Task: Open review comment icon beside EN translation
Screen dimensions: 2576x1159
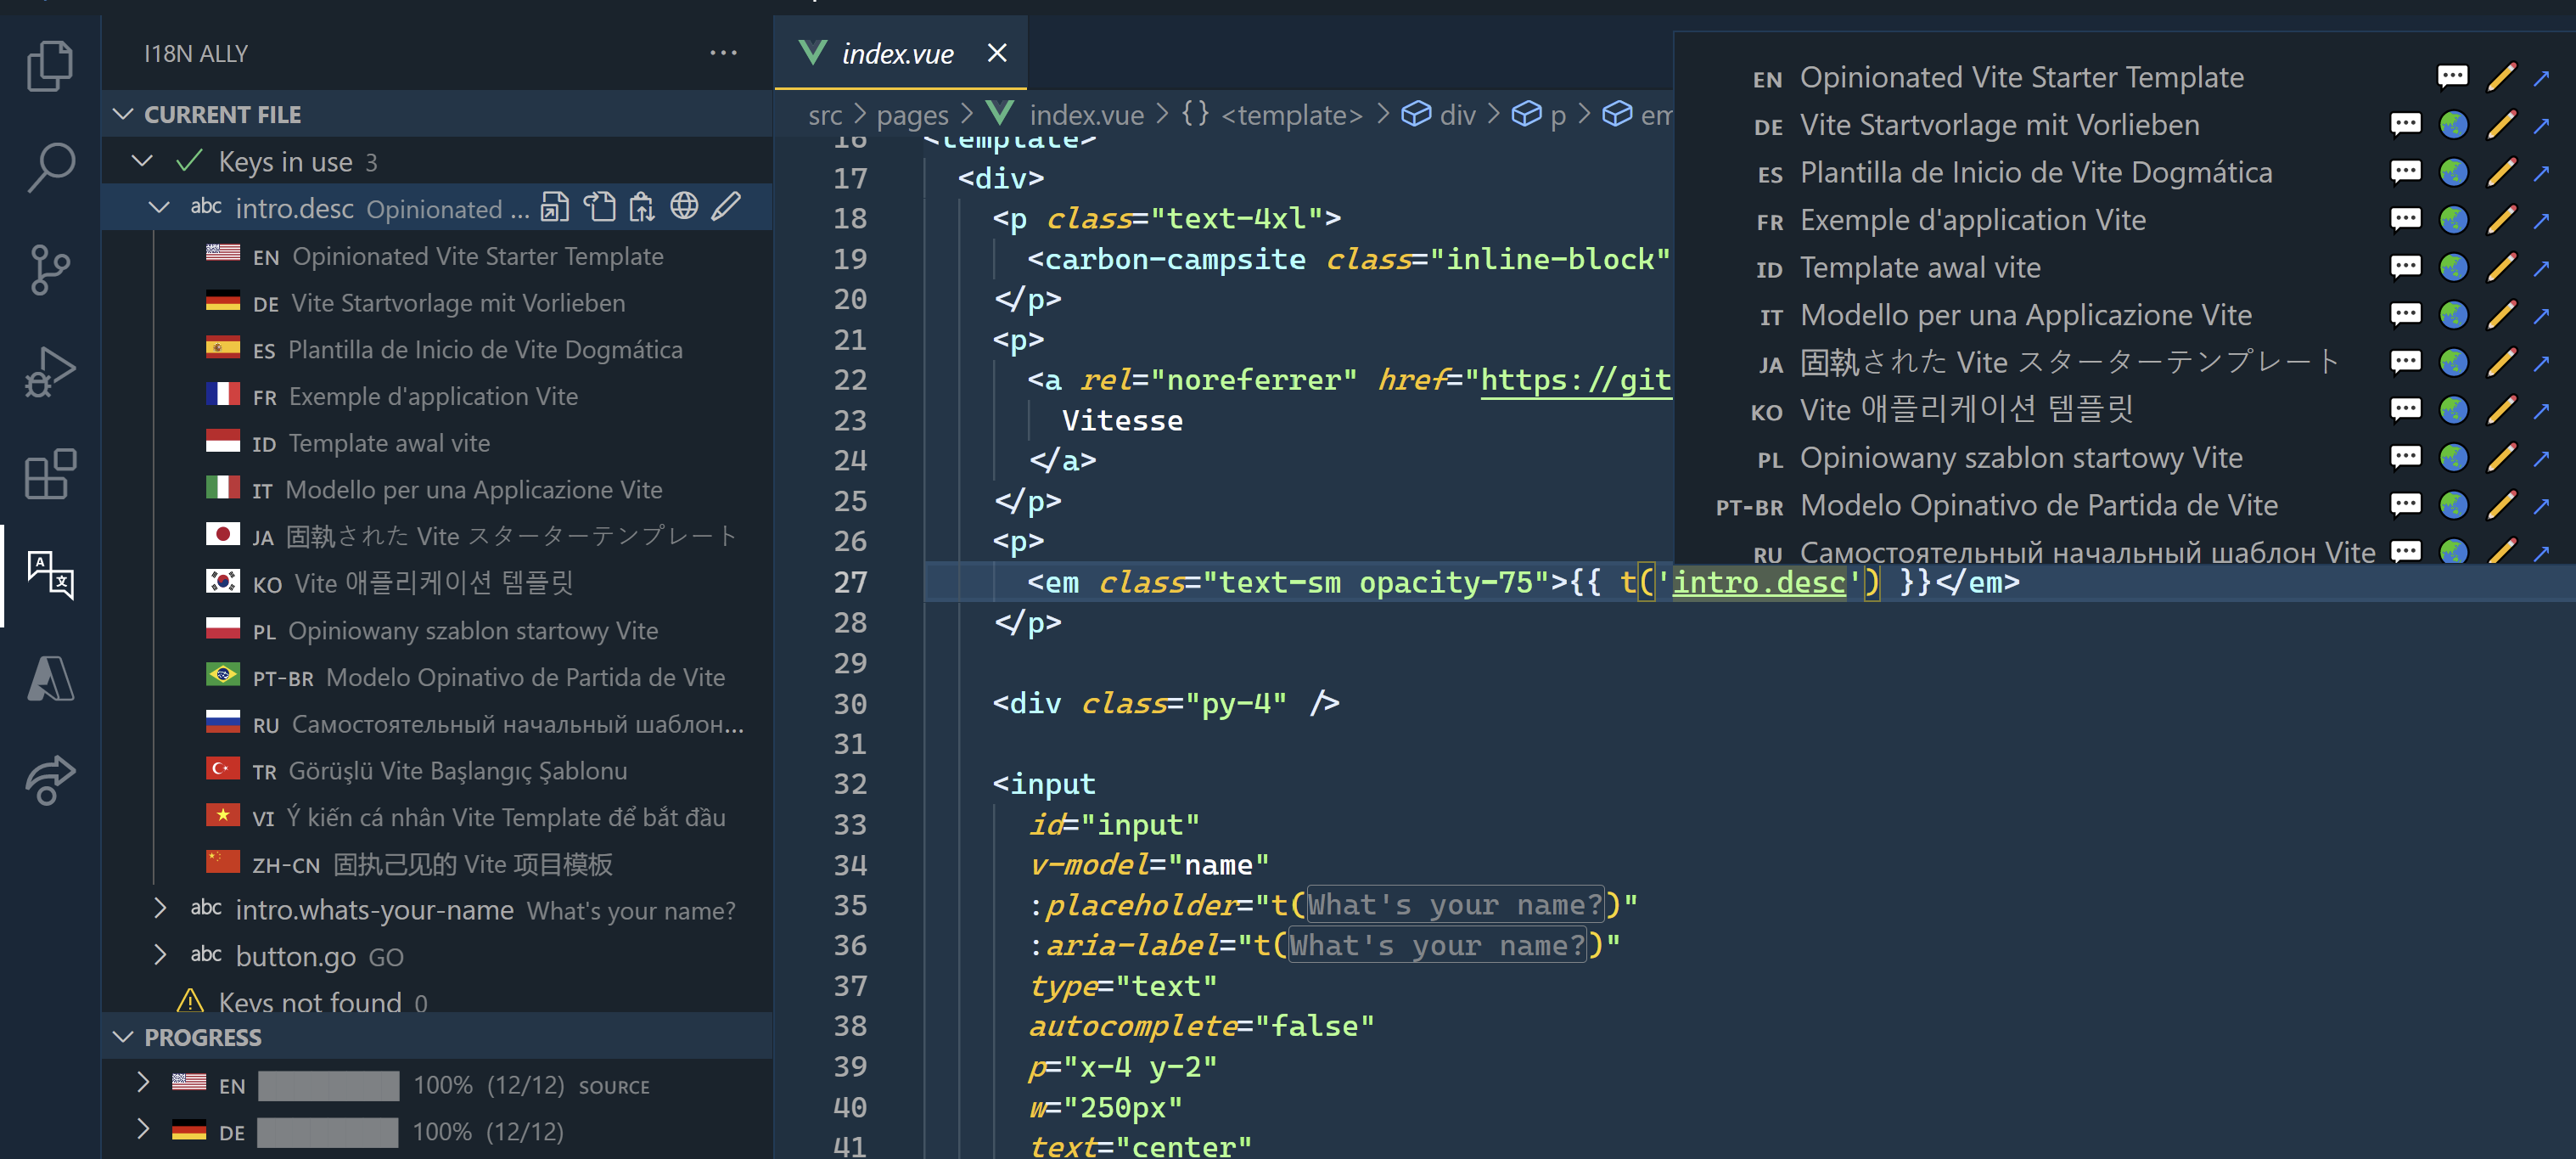Action: pyautogui.click(x=2453, y=76)
